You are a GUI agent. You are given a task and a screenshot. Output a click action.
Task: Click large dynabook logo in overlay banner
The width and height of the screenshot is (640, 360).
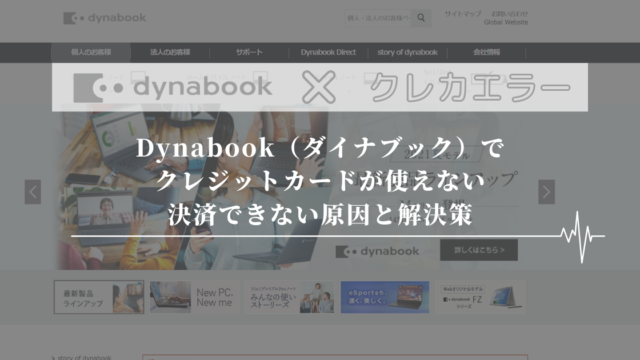pyautogui.click(x=173, y=87)
